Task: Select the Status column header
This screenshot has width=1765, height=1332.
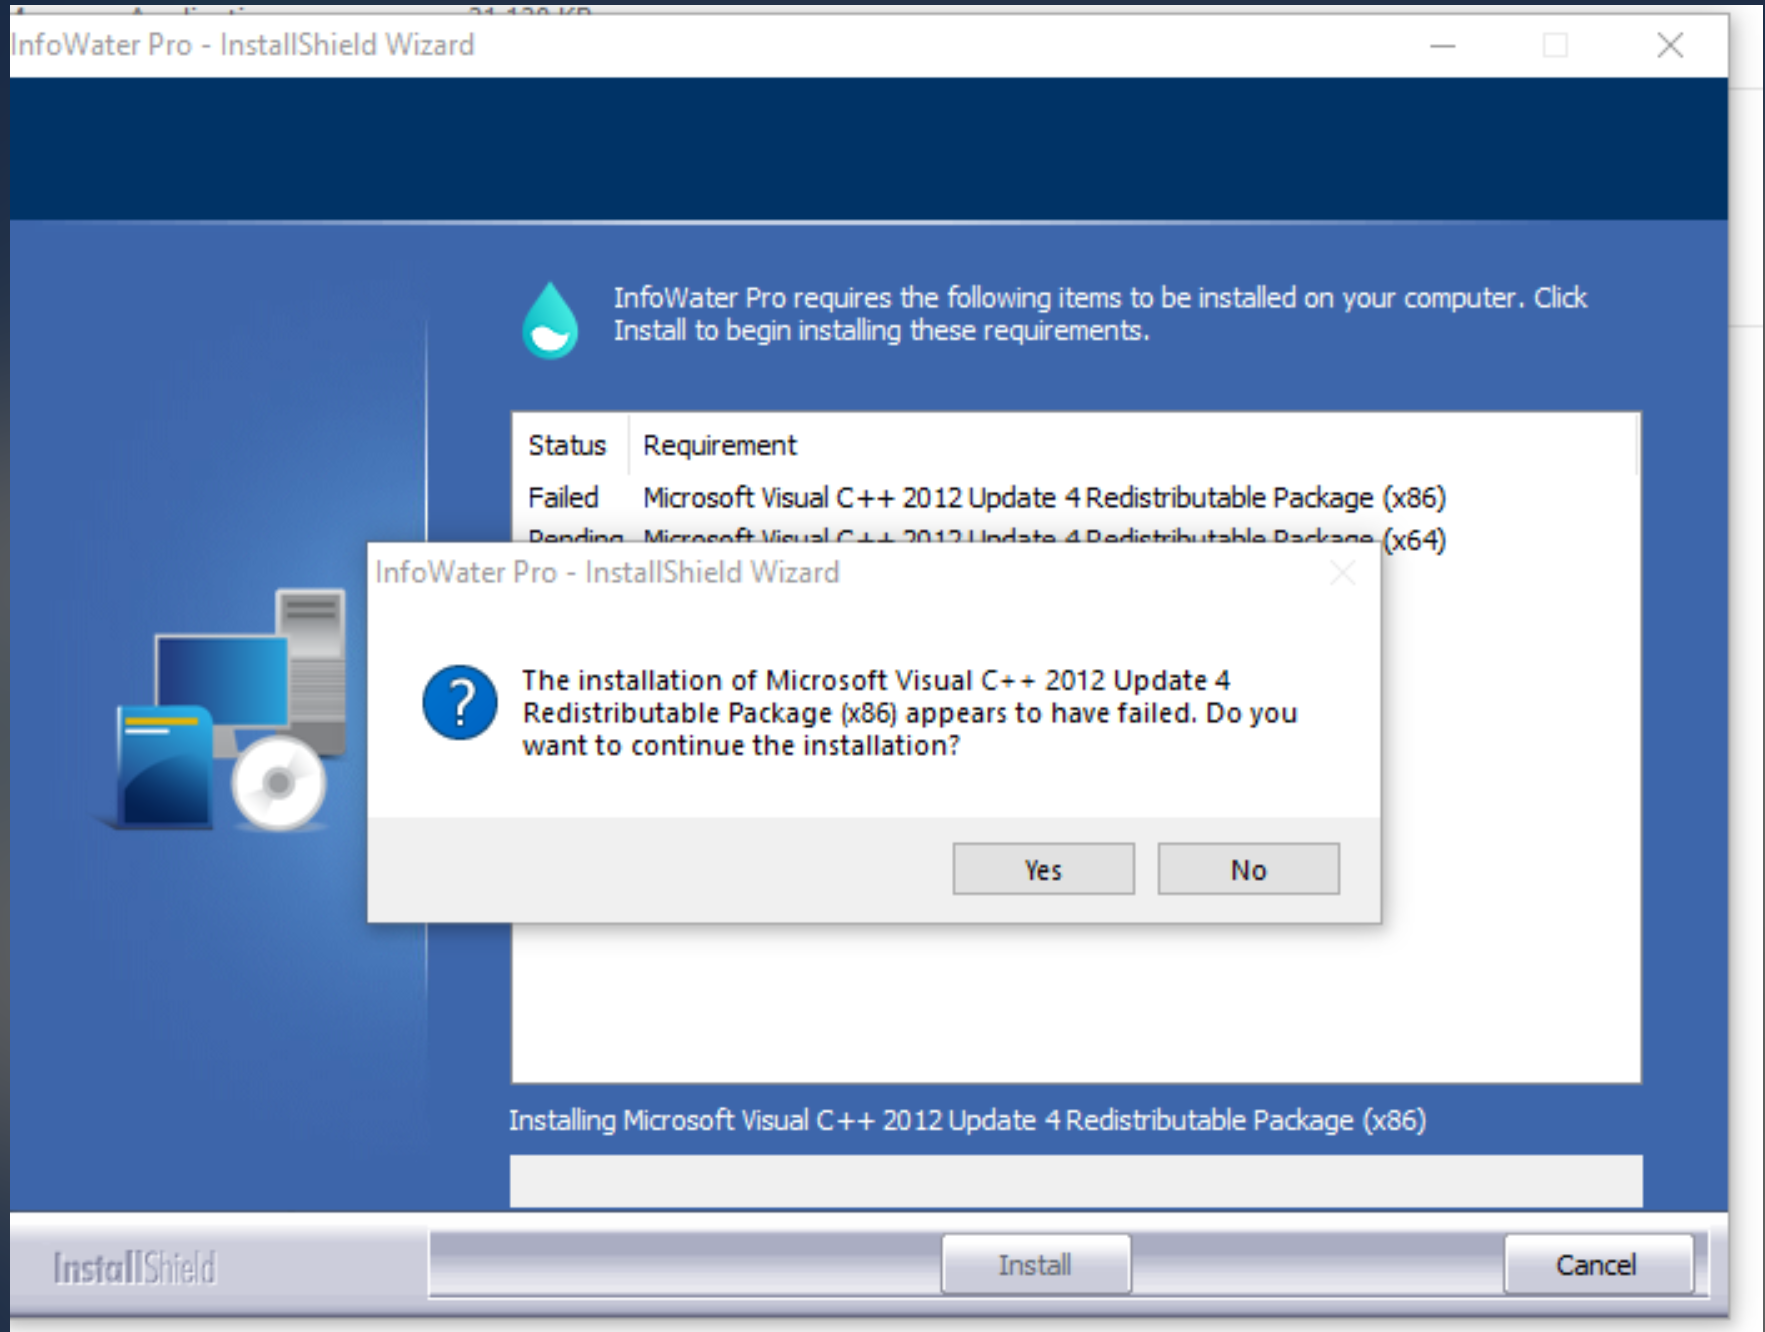Action: pyautogui.click(x=567, y=446)
